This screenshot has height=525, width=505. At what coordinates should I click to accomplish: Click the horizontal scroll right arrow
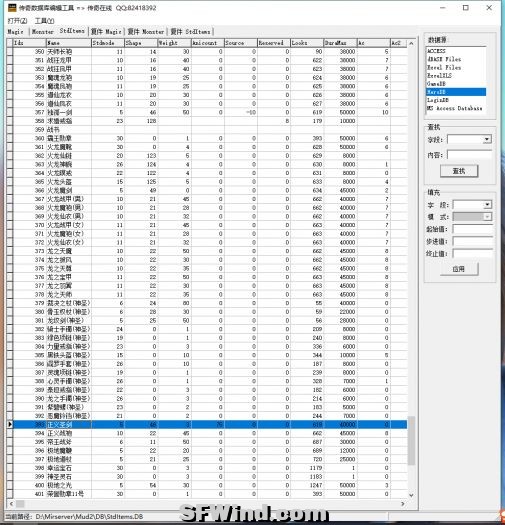(x=403, y=504)
